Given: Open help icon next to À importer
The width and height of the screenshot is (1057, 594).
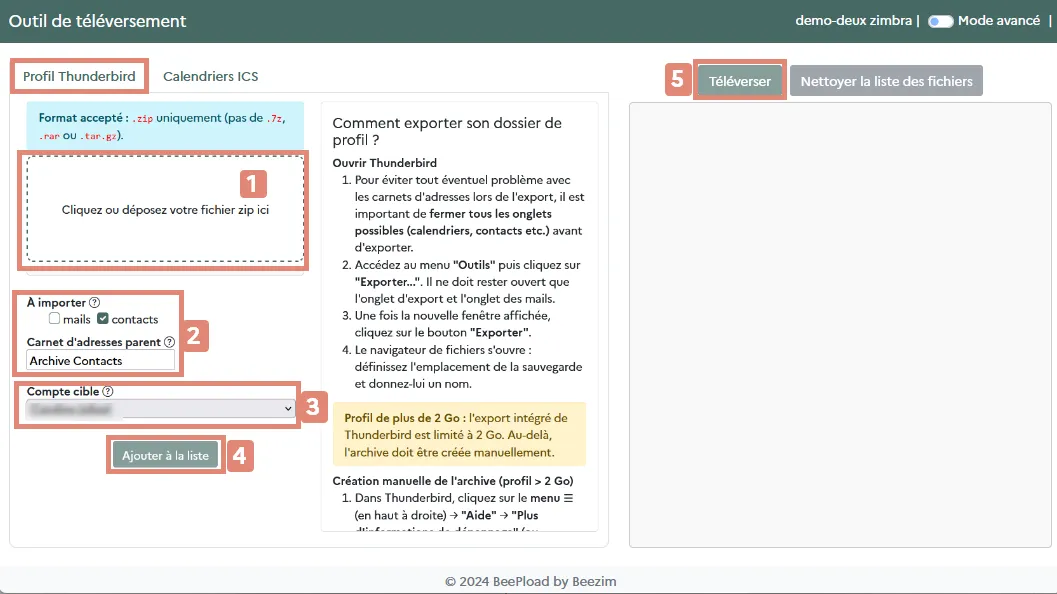Looking at the screenshot, I should tap(94, 303).
